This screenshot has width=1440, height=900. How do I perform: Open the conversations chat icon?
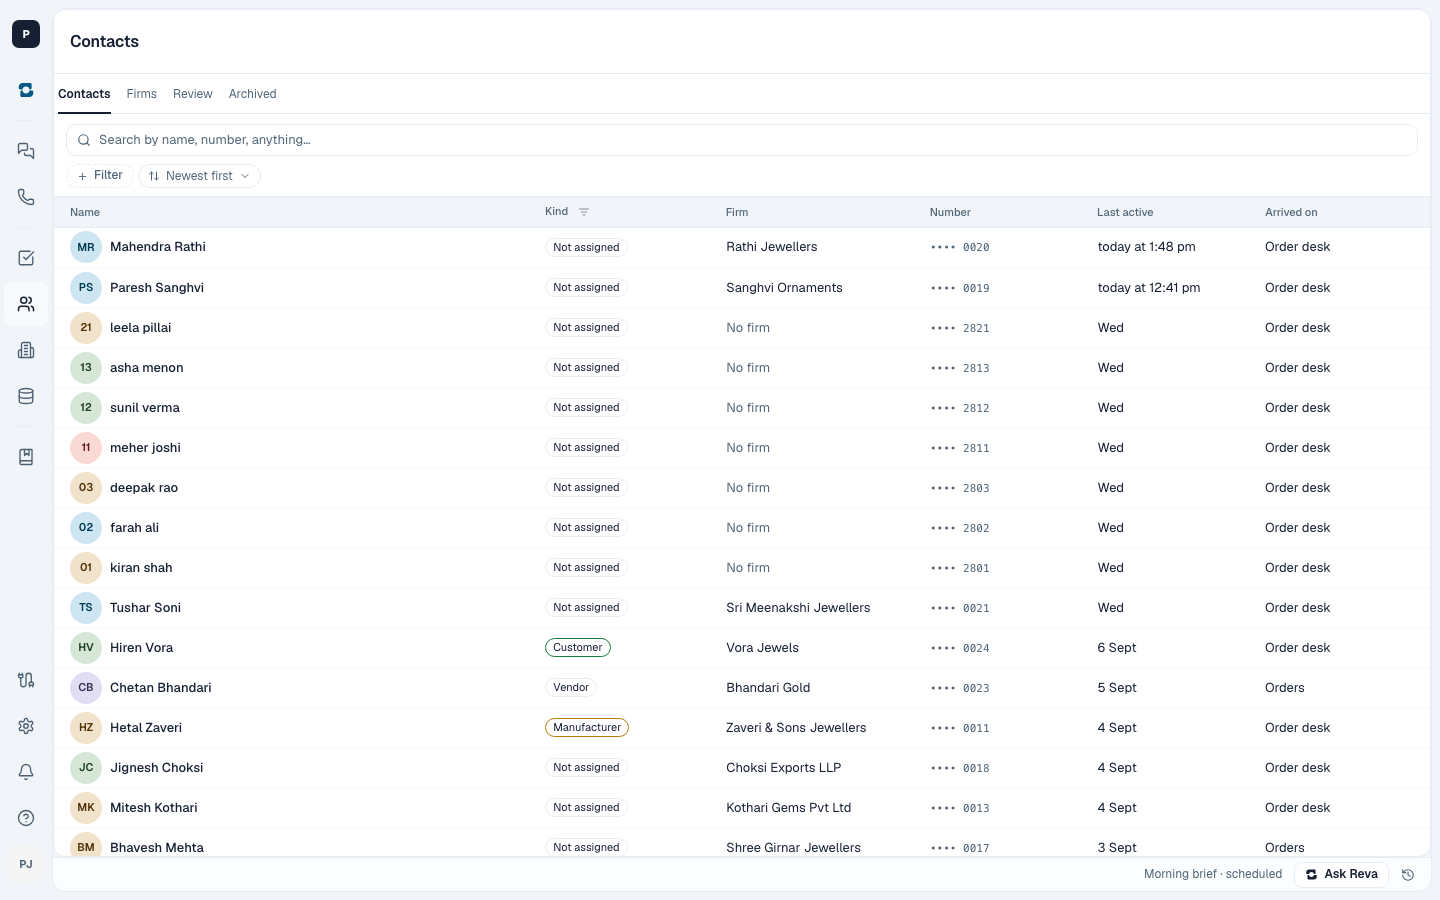tap(26, 151)
